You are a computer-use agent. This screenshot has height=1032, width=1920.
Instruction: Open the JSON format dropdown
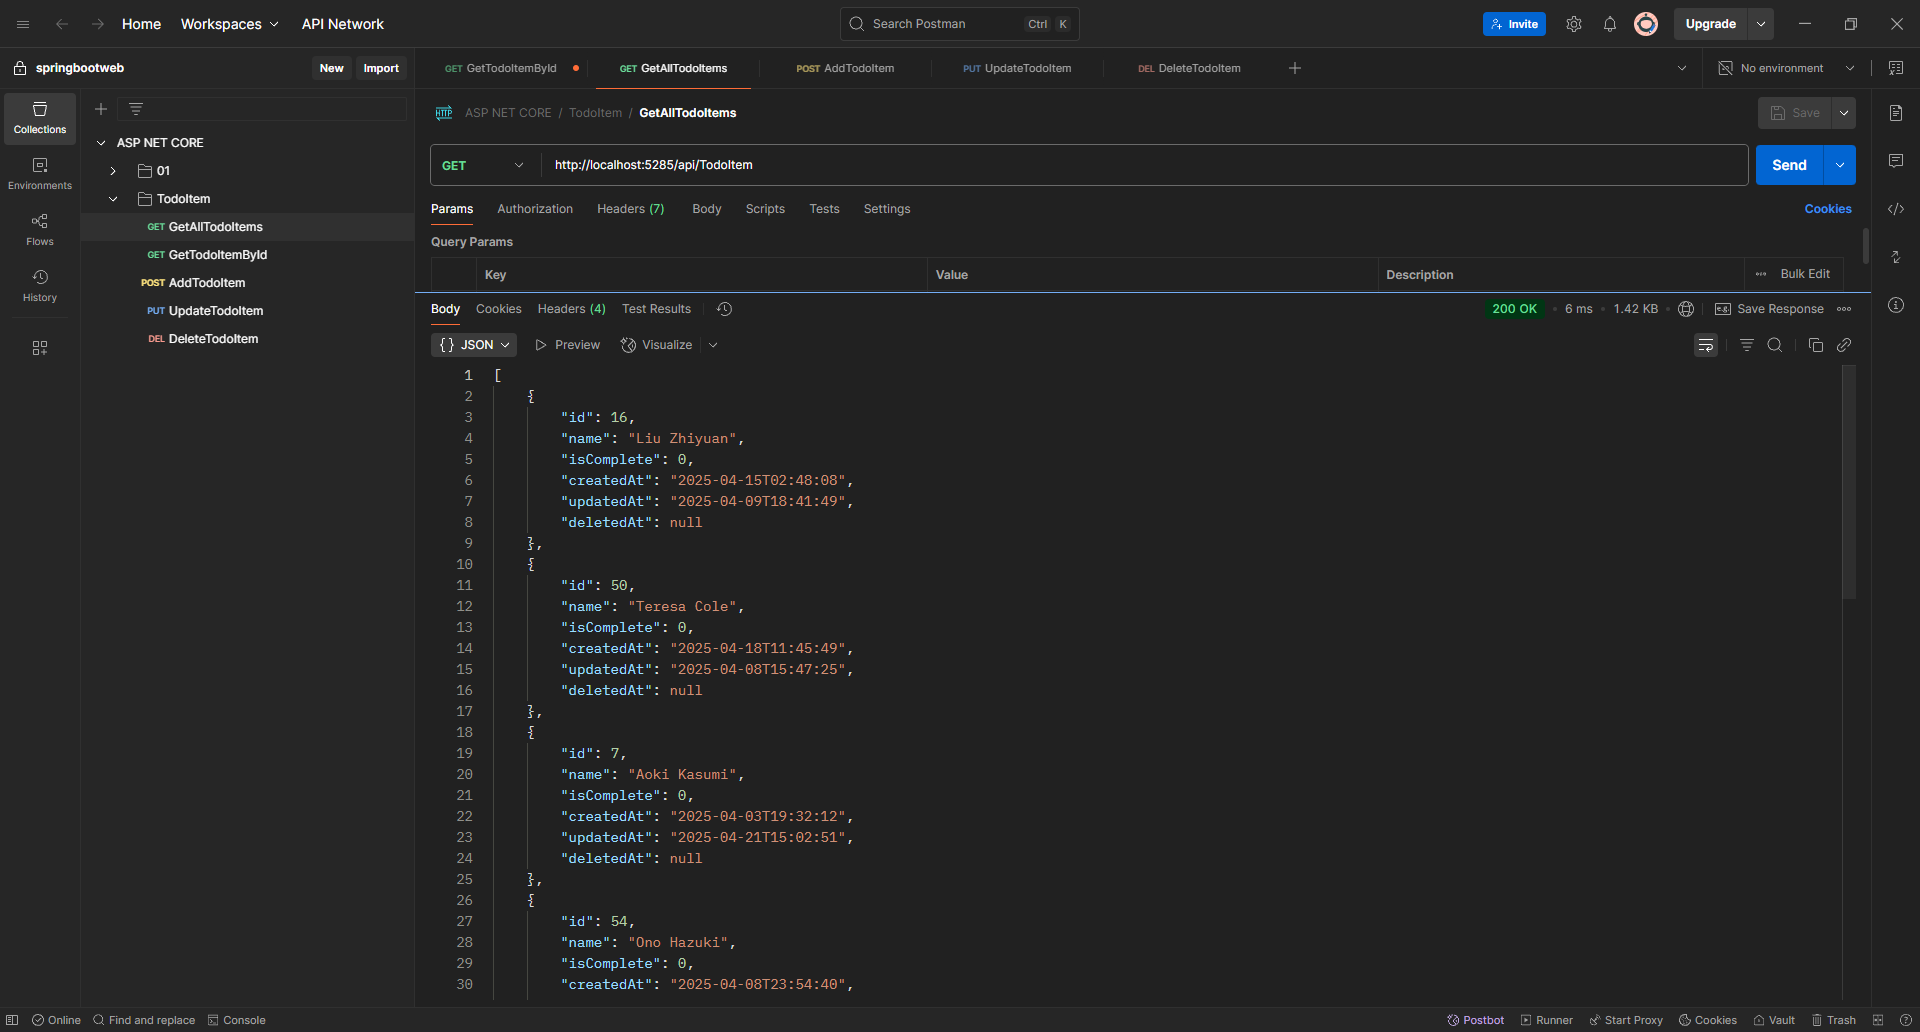474,345
